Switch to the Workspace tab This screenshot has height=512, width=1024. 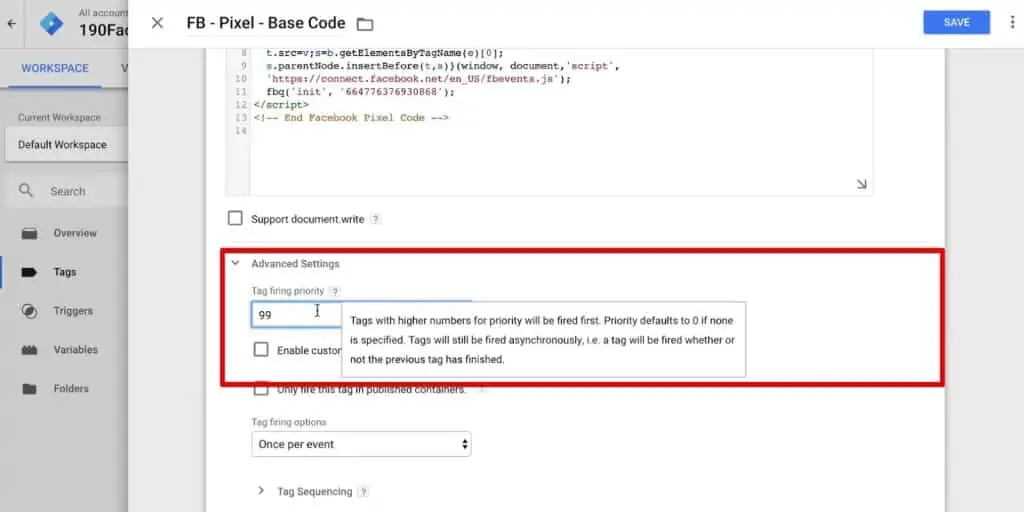(55, 68)
